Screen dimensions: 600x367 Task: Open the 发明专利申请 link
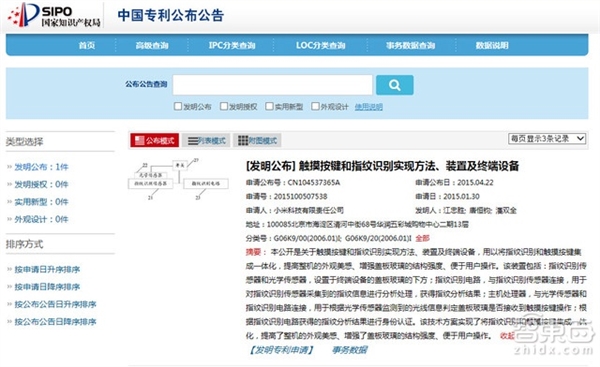[281, 350]
